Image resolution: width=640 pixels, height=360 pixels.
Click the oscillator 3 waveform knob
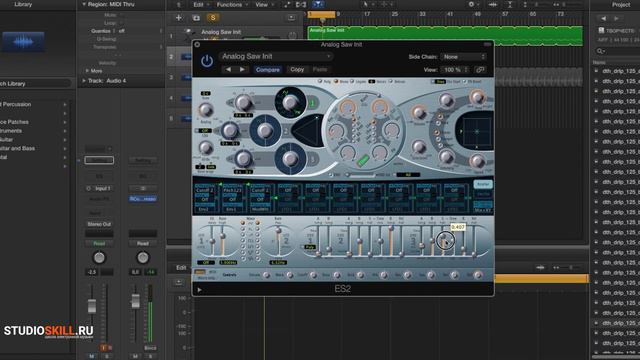click(x=290, y=159)
